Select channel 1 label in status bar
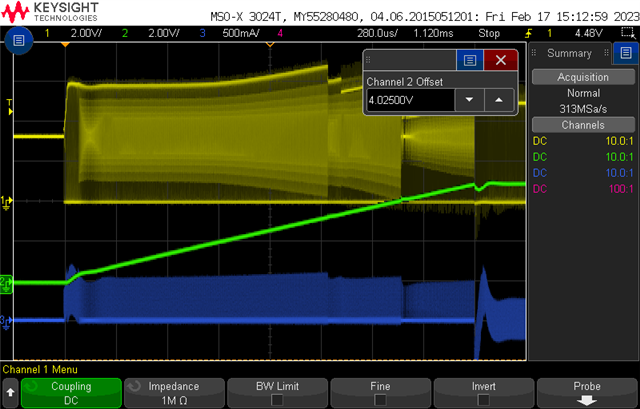This screenshot has height=409, width=640. (x=47, y=33)
